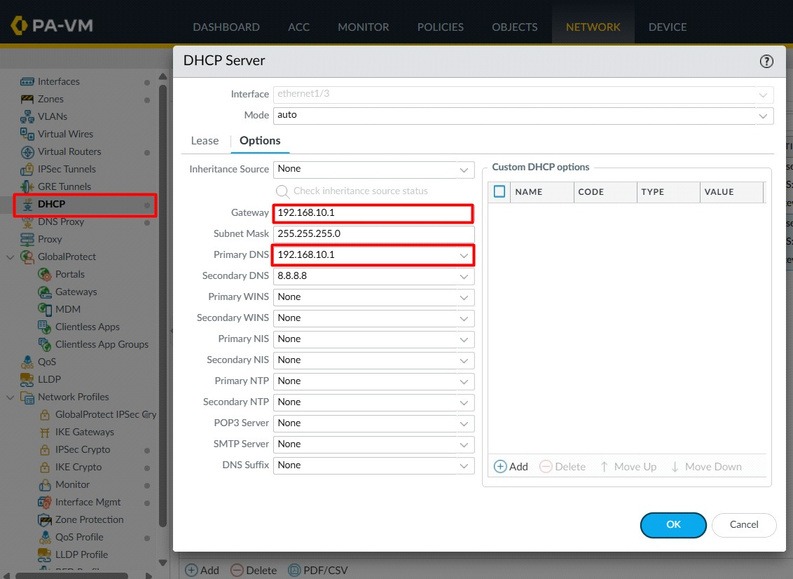Click the Virtual Routers icon
Screen dimensions: 793x579
tap(27, 152)
